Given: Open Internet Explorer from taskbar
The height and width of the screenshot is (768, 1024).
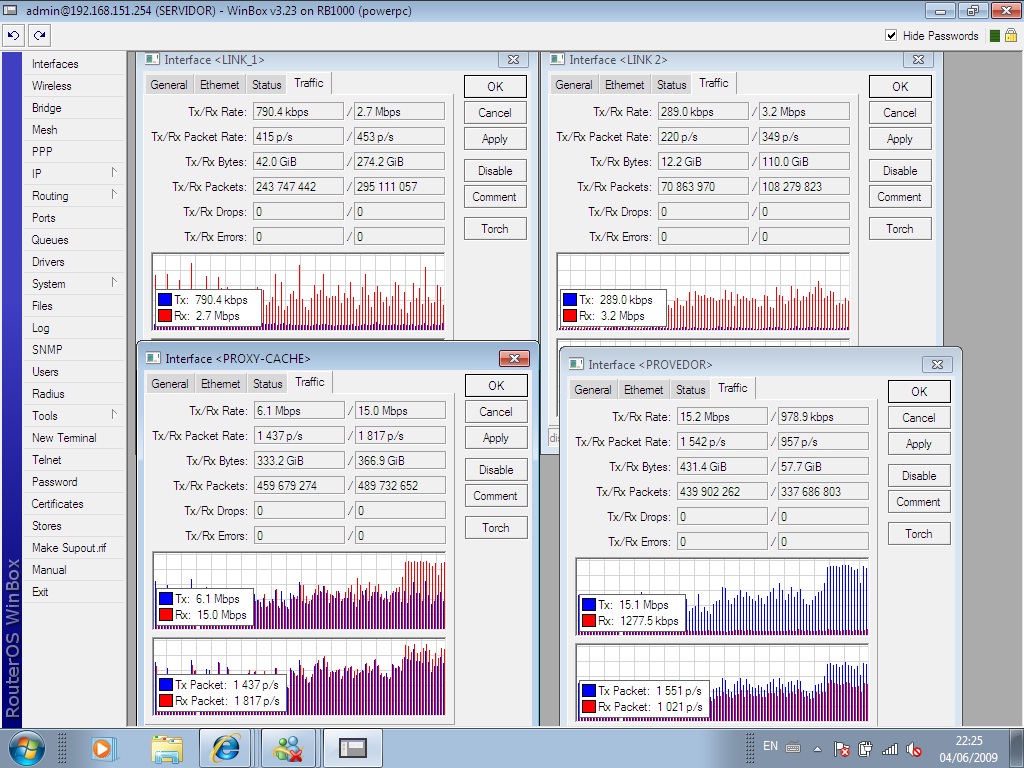Looking at the screenshot, I should pos(225,748).
